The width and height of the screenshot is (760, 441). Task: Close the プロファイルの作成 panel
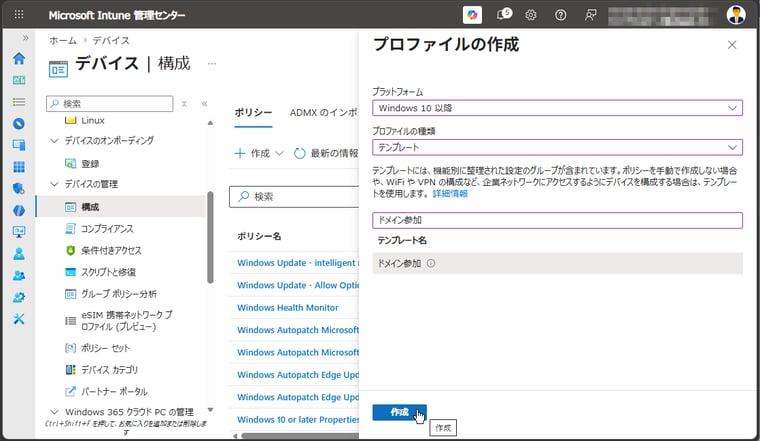point(732,45)
